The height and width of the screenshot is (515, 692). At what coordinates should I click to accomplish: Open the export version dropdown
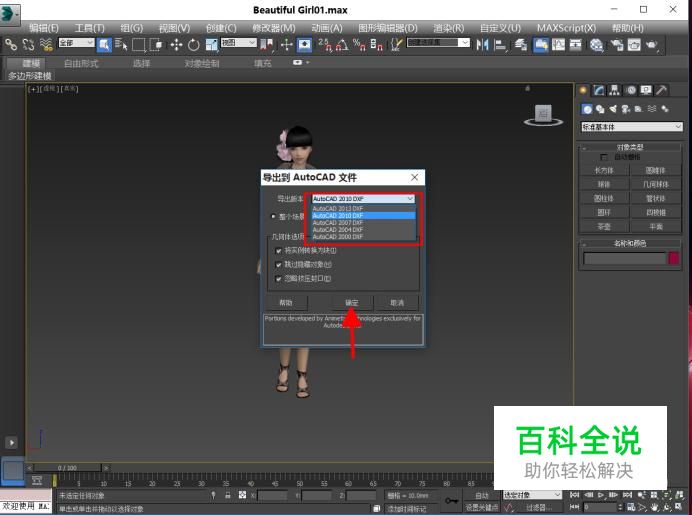363,199
